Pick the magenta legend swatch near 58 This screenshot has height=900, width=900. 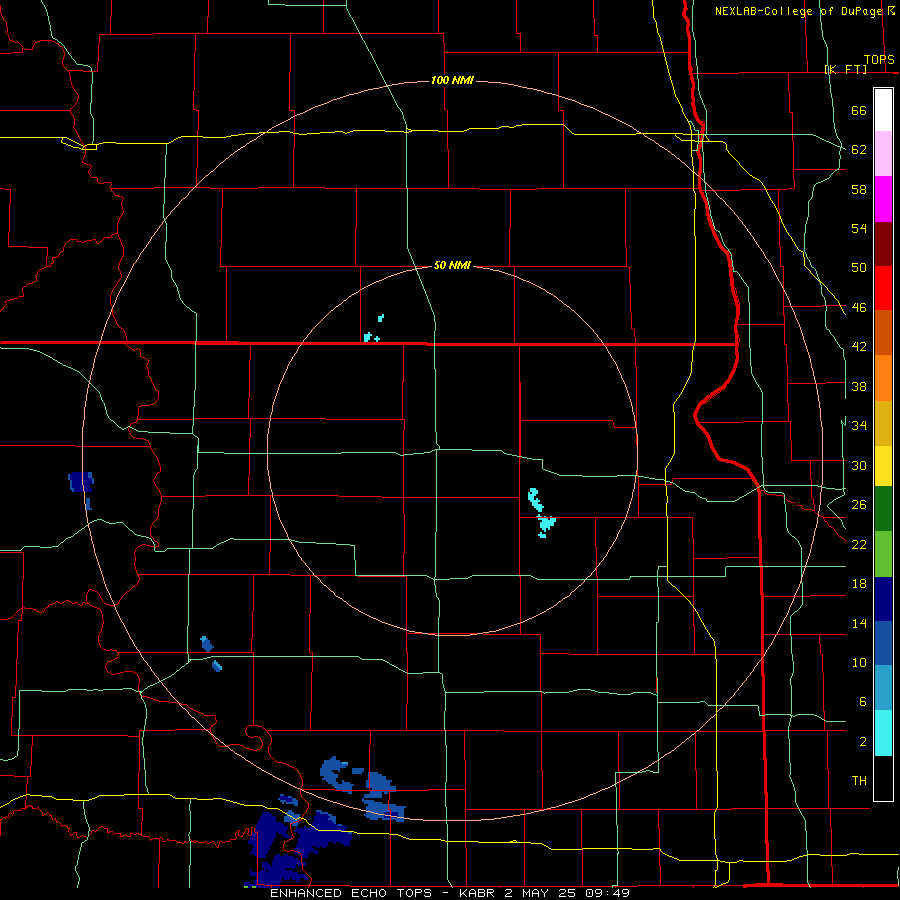tap(883, 199)
